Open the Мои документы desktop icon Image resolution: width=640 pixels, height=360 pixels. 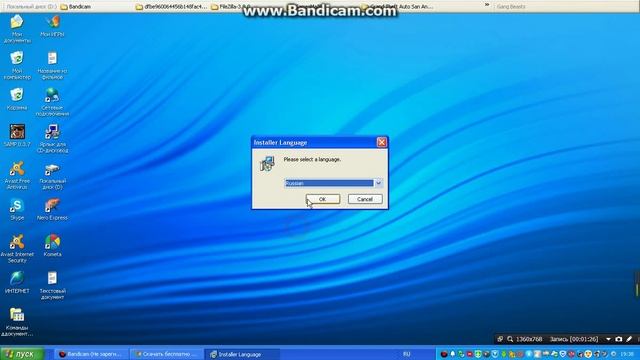coord(17,29)
